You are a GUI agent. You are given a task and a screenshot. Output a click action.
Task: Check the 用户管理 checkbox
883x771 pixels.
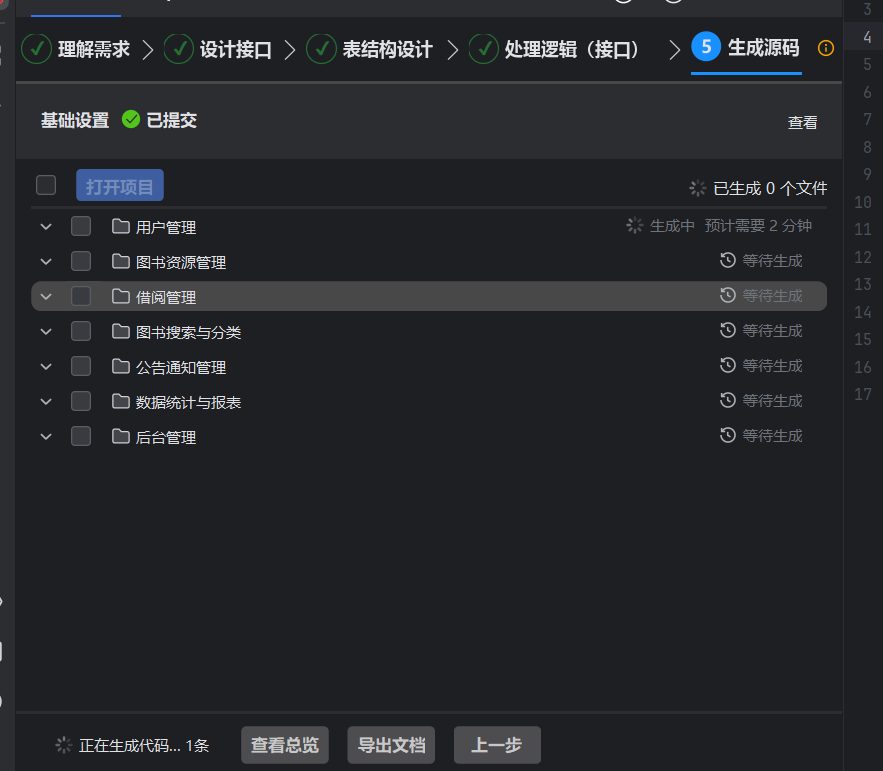point(81,226)
